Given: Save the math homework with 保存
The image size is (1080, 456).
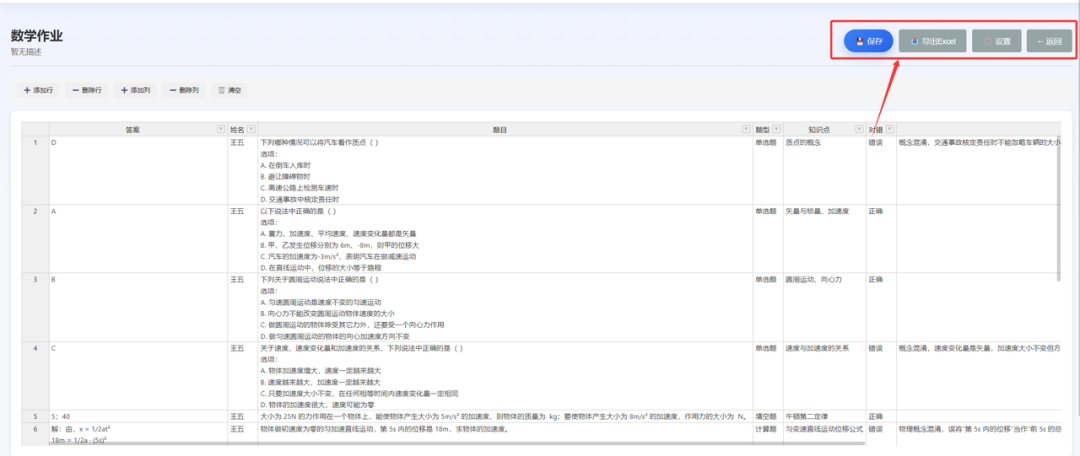Looking at the screenshot, I should click(x=869, y=41).
